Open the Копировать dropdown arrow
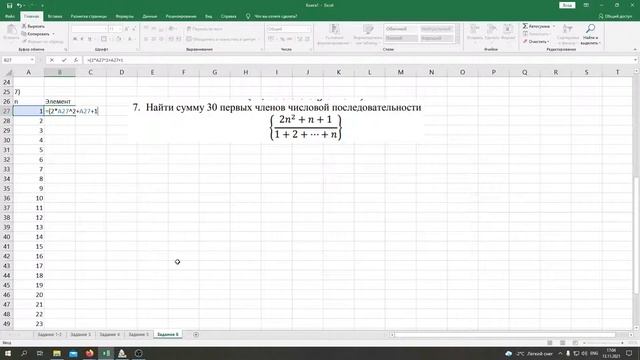Image resolution: width=640 pixels, height=360 pixels. click(53, 34)
